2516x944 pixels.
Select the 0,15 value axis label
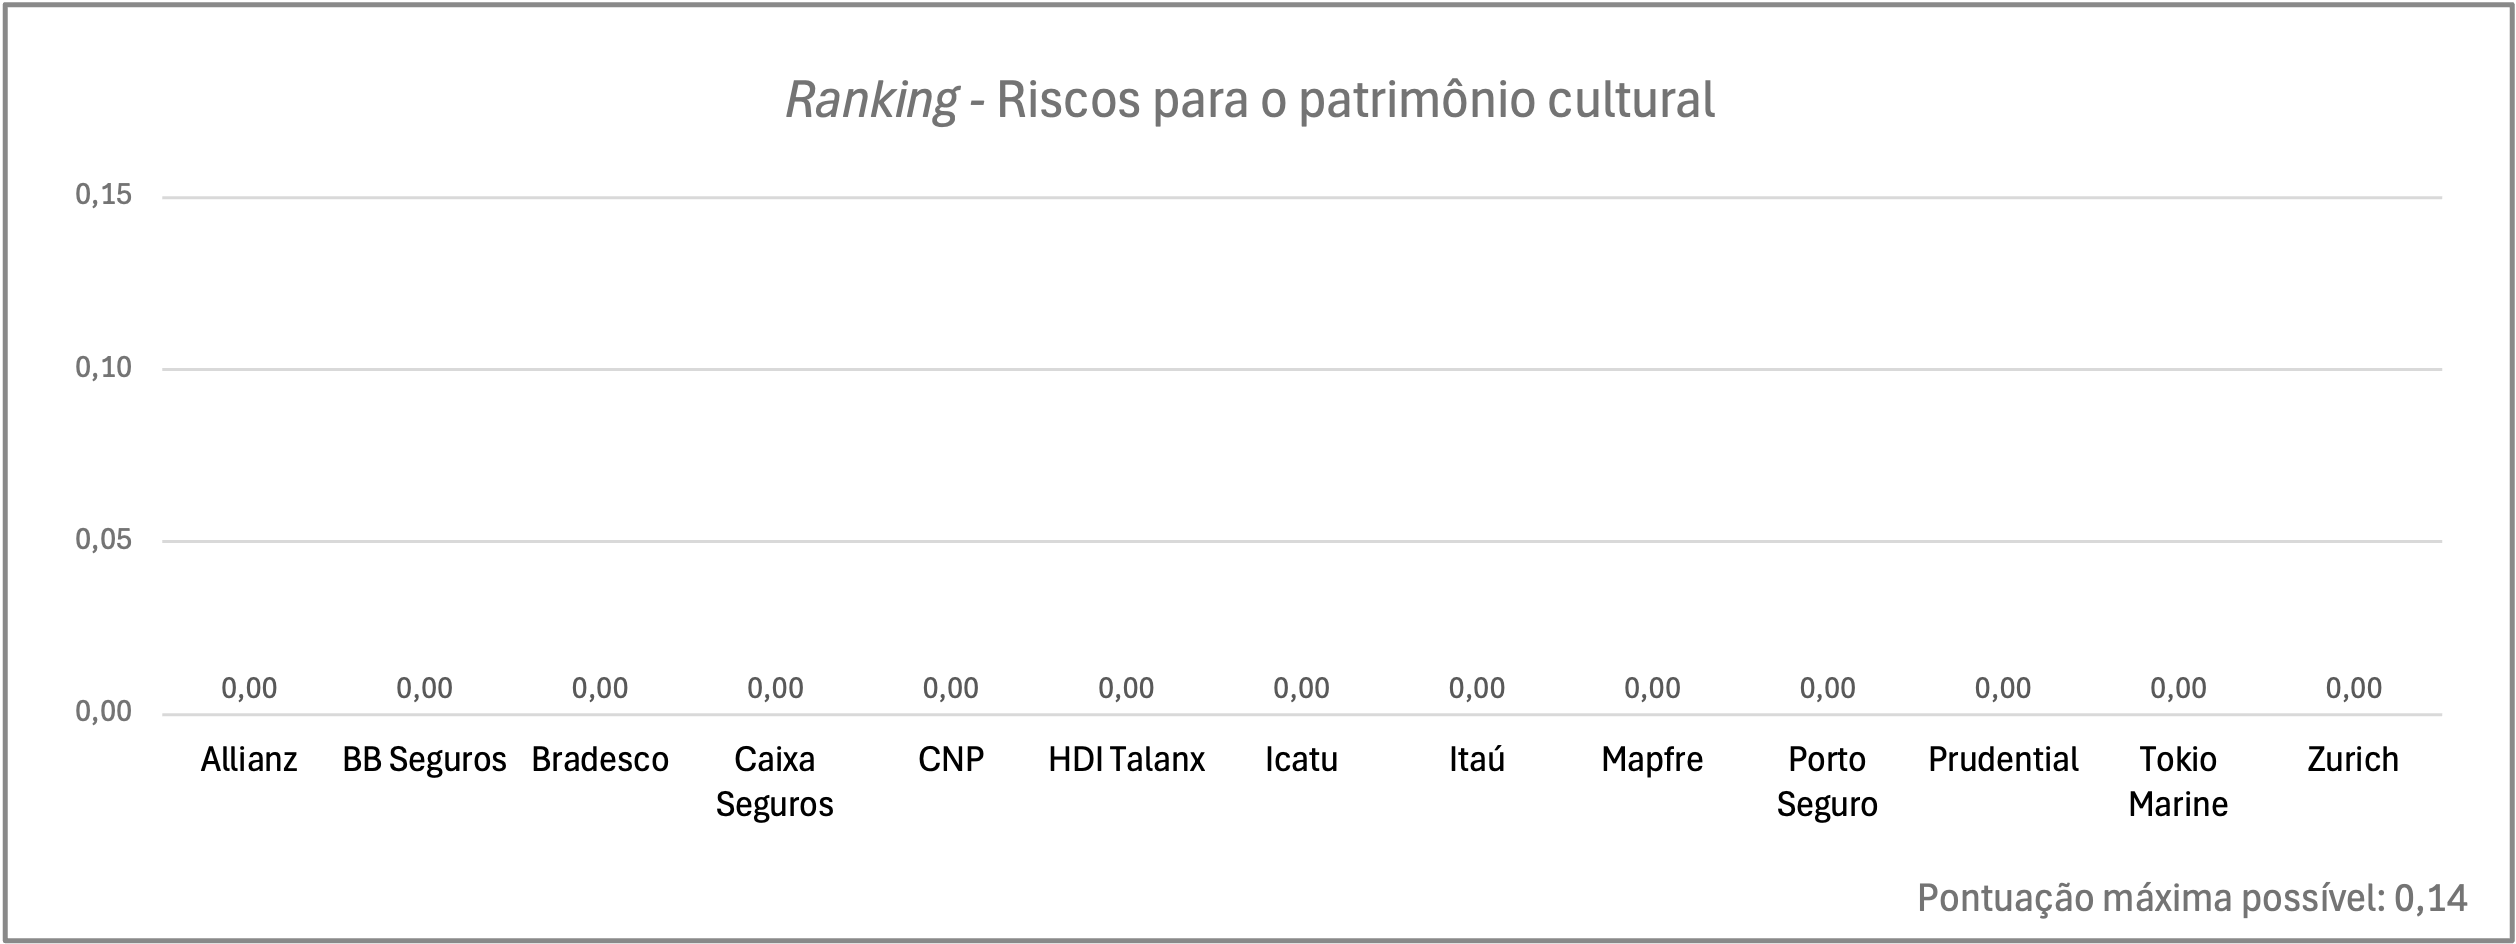point(104,195)
